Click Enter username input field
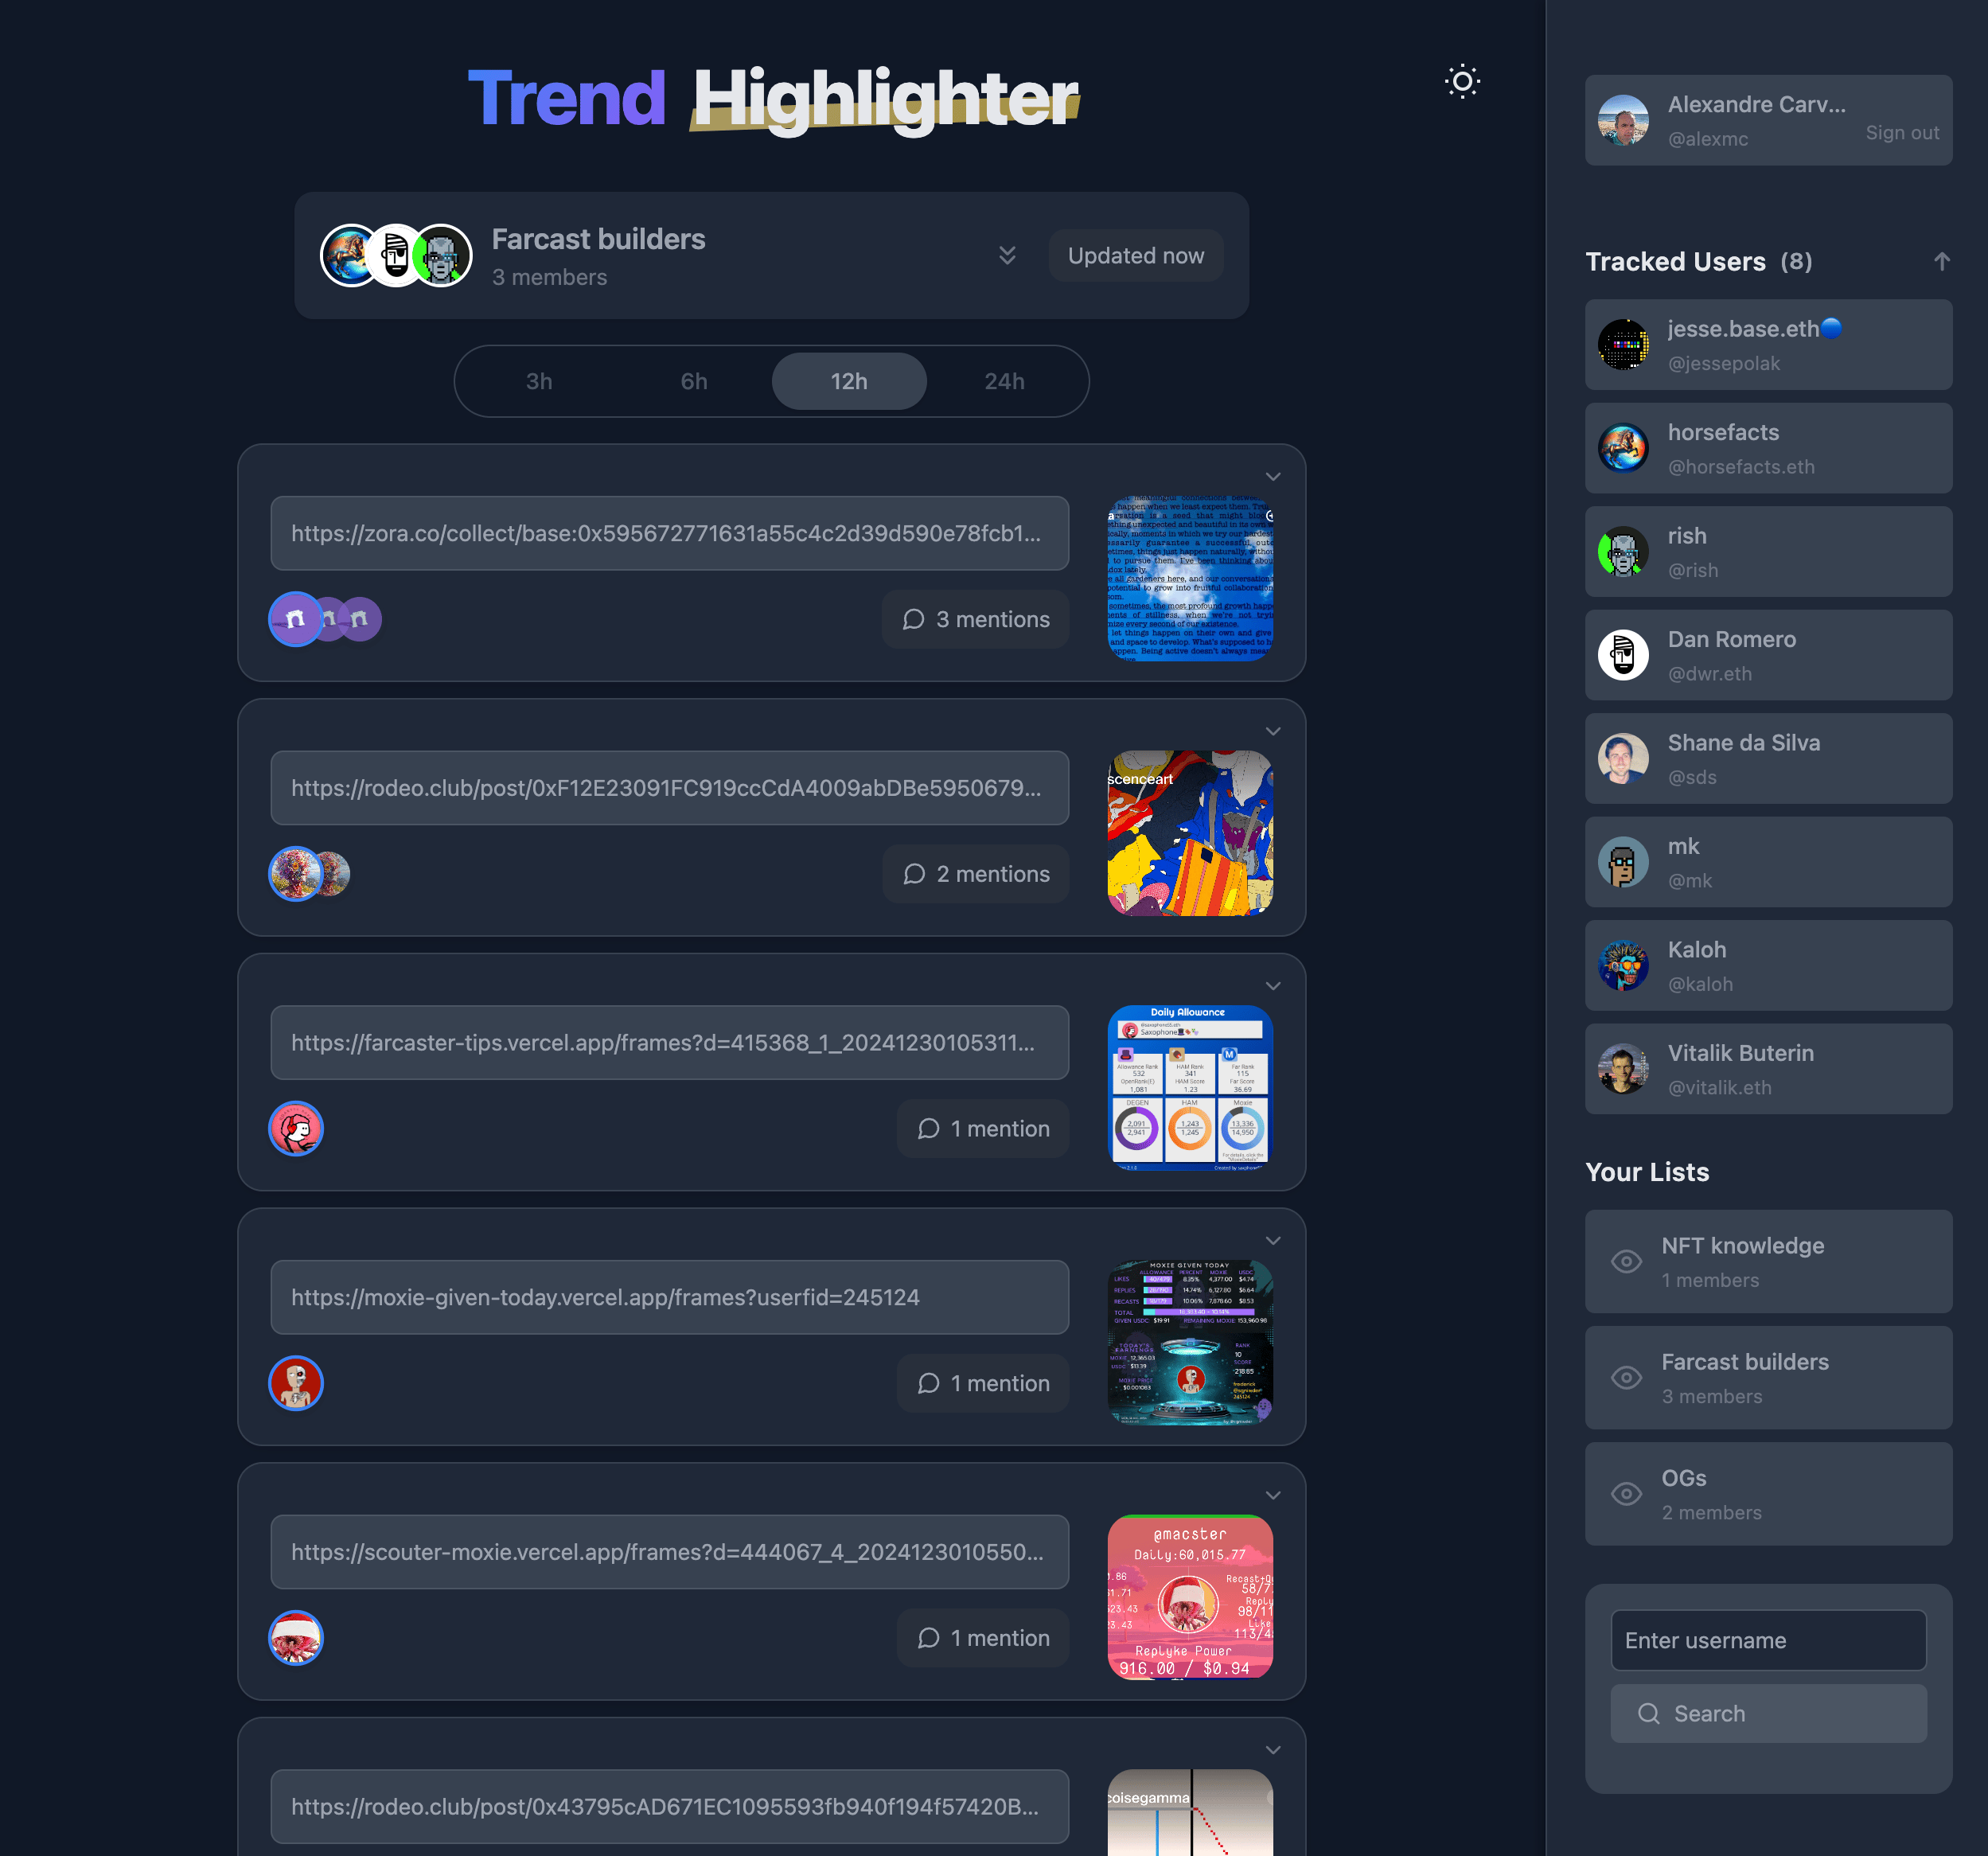This screenshot has height=1856, width=1988. [x=1768, y=1640]
